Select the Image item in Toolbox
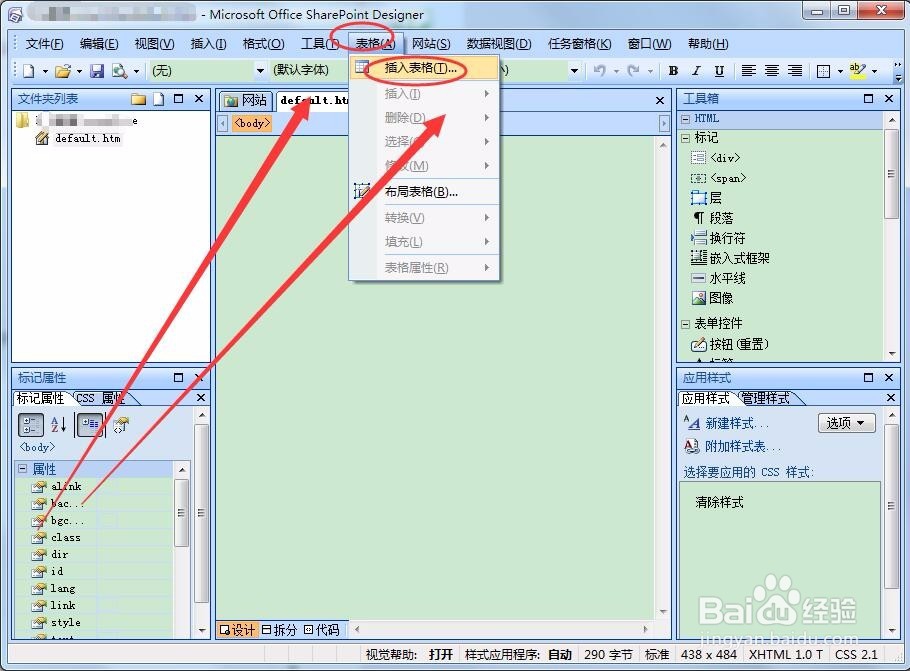Viewport: 910px width, 671px height. pyautogui.click(x=712, y=298)
